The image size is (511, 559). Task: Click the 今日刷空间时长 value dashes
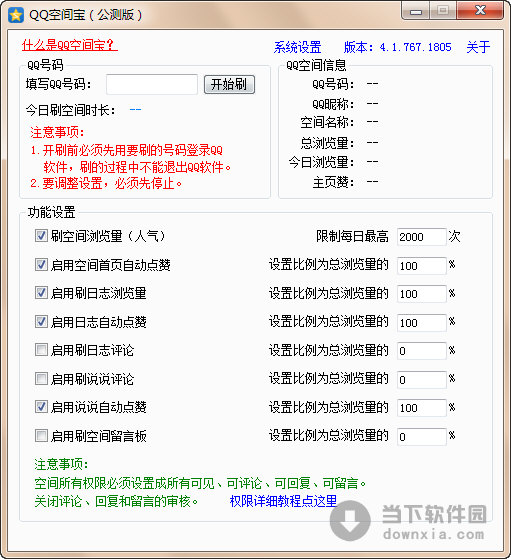click(x=136, y=109)
